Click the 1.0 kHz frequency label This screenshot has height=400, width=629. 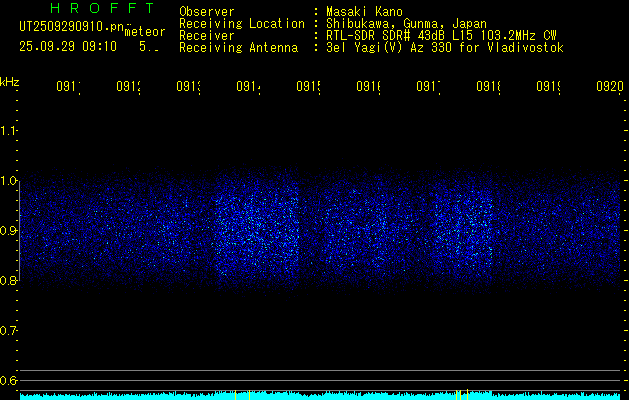click(x=8, y=181)
